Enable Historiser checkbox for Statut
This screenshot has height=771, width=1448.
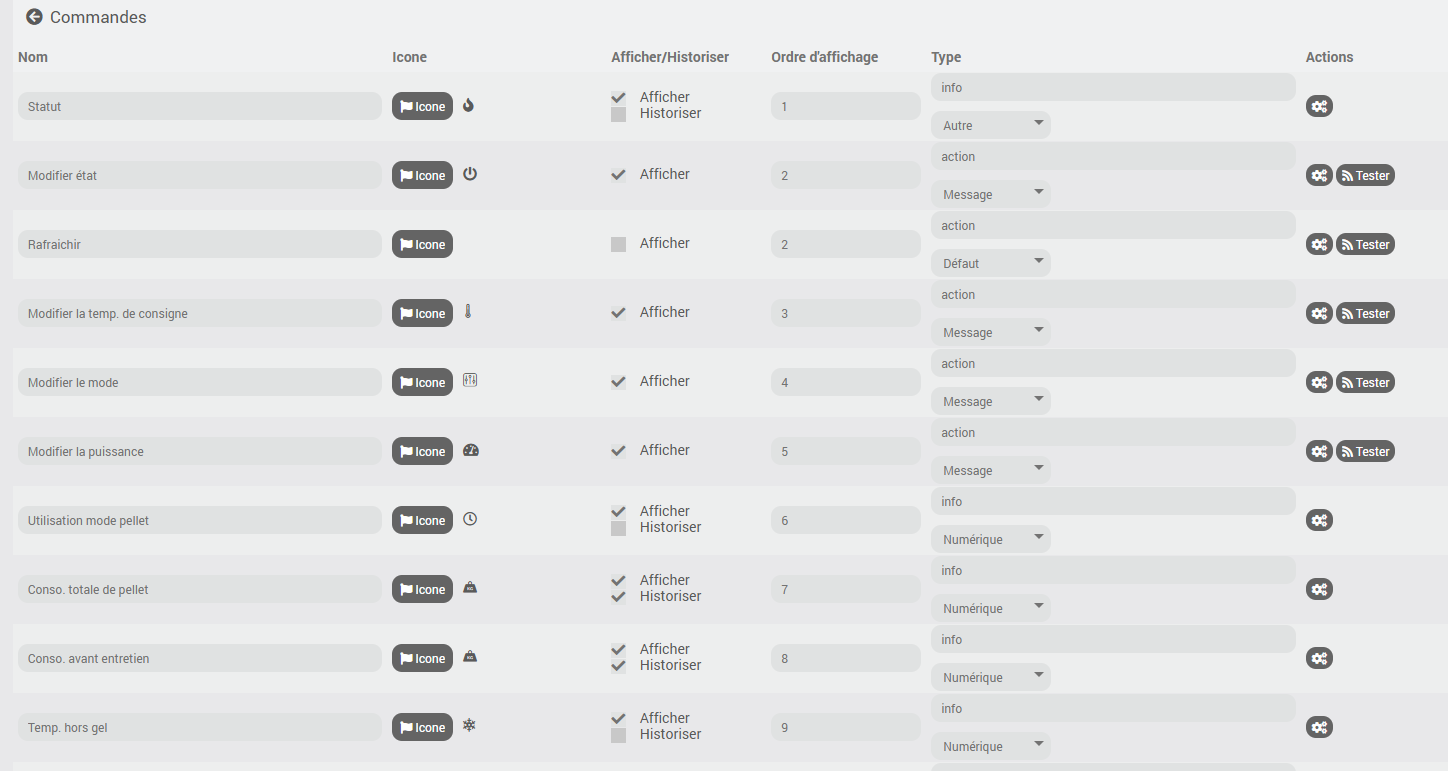pos(619,114)
